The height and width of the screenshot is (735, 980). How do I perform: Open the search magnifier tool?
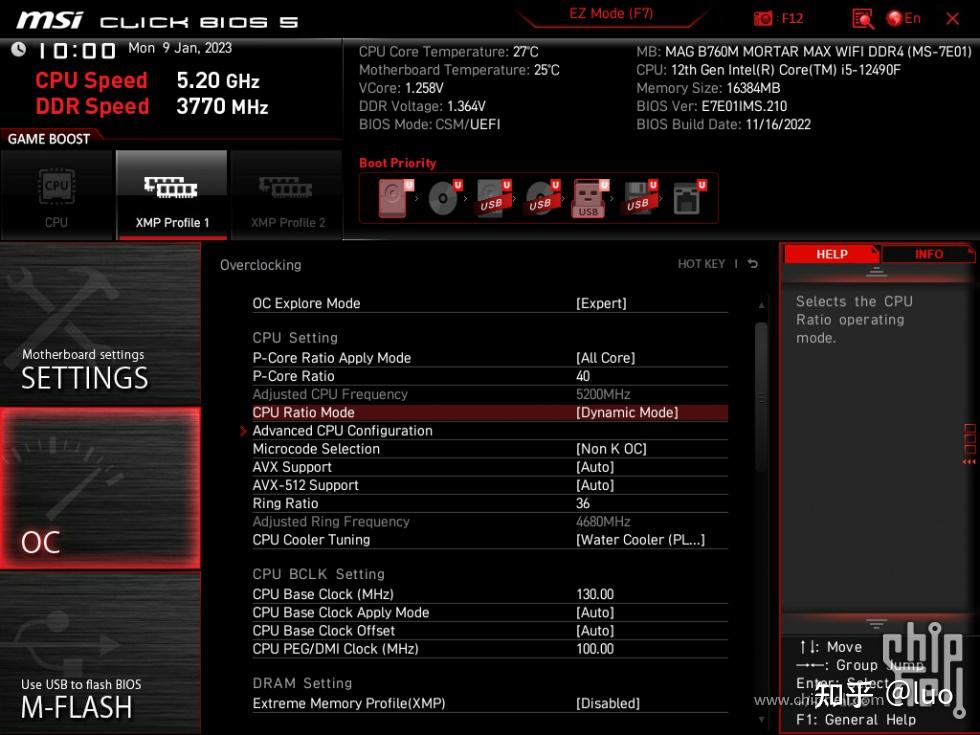(x=861, y=17)
